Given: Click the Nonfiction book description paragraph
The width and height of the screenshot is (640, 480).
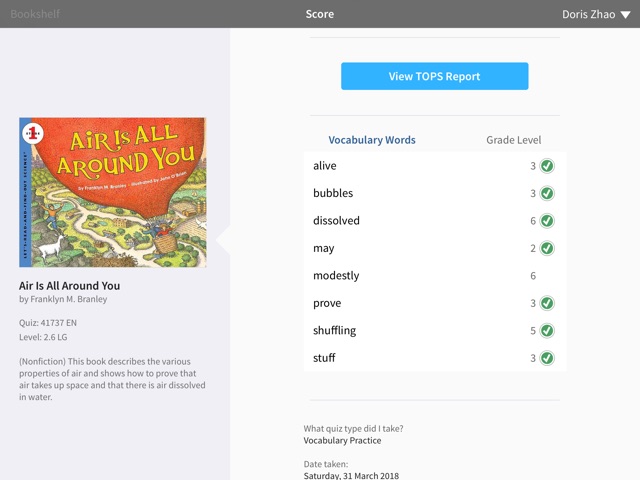Looking at the screenshot, I should (x=112, y=379).
